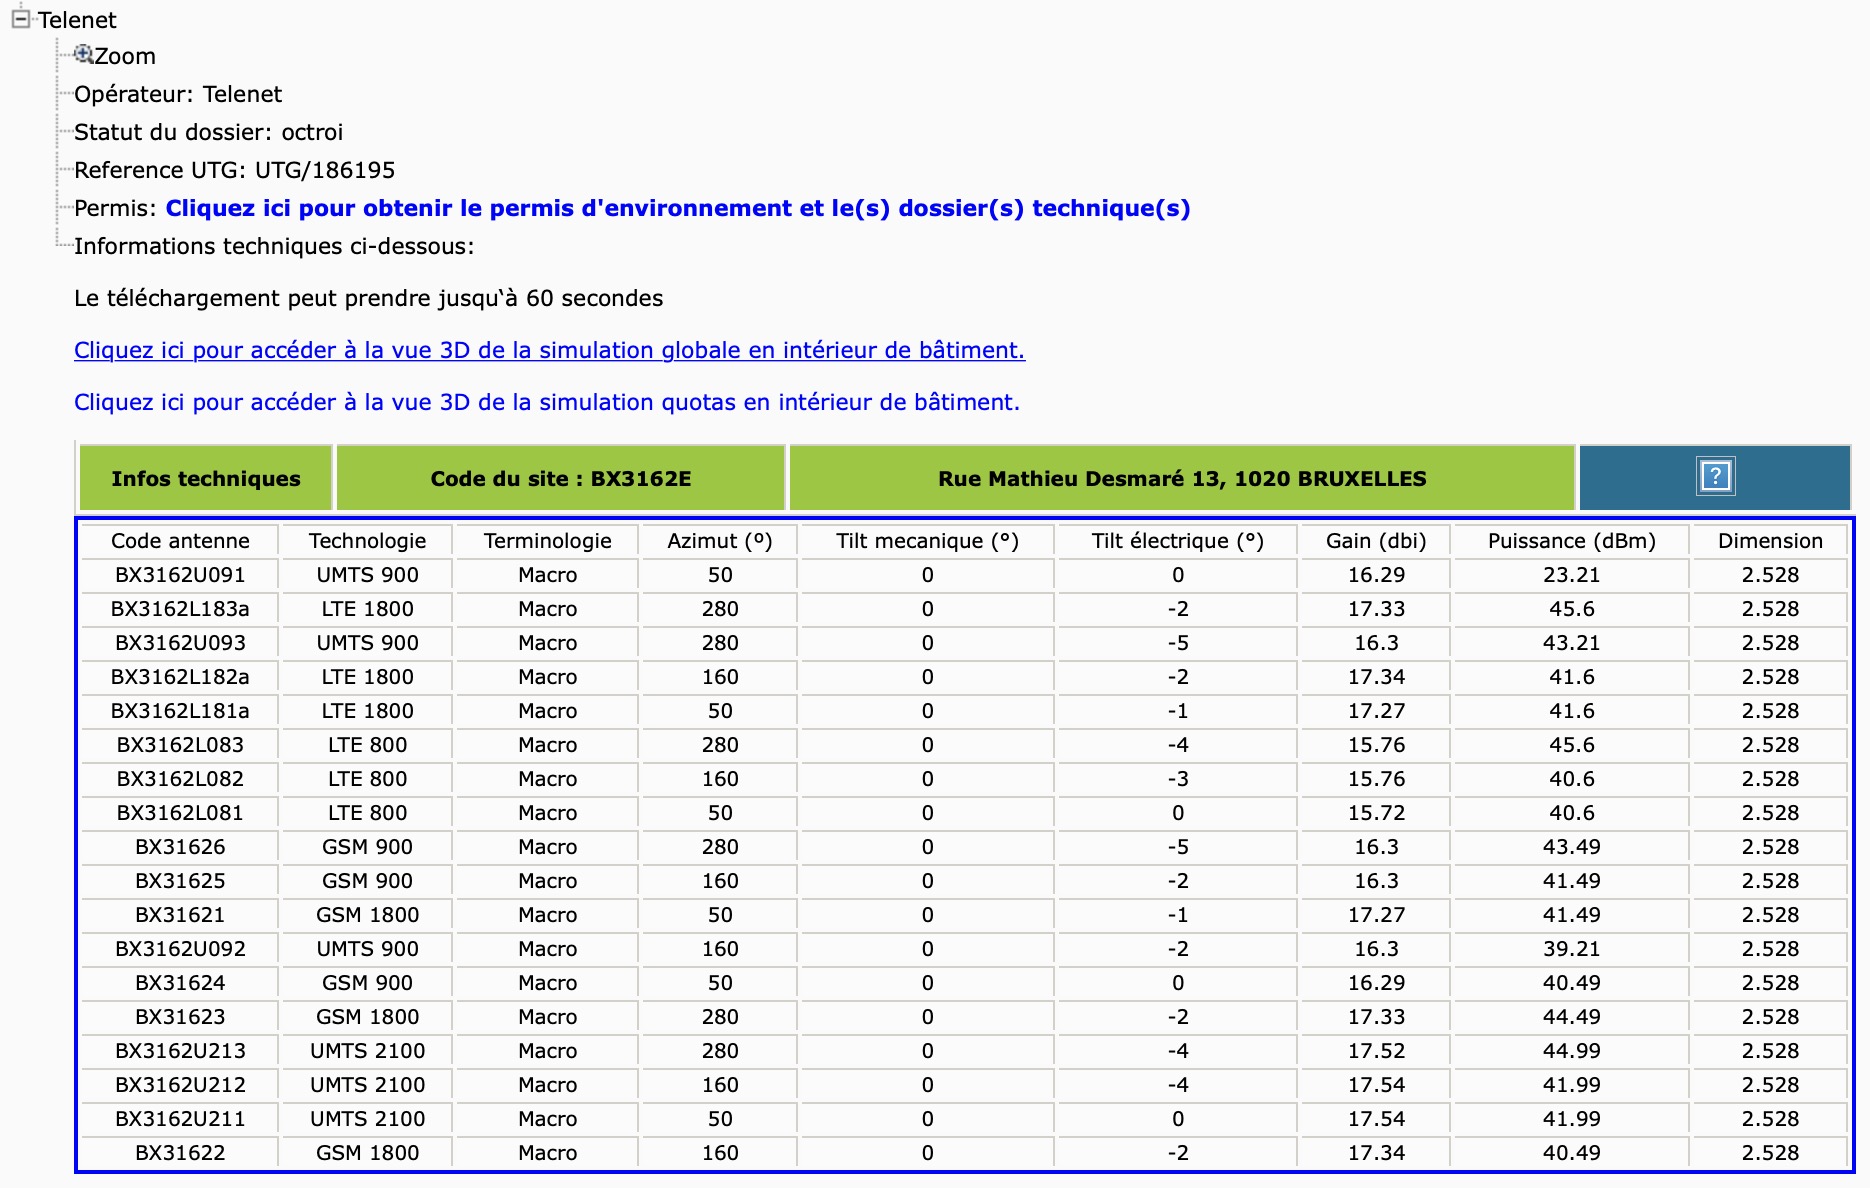Image resolution: width=1870 pixels, height=1188 pixels.
Task: Click power value 44.99 in BX3162U213 row
Action: point(1571,1051)
